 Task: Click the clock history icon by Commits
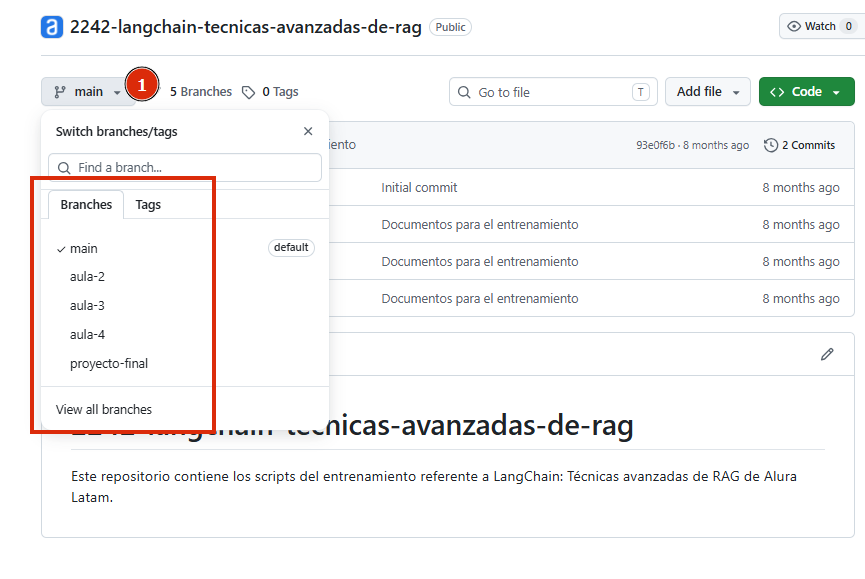pyautogui.click(x=771, y=145)
